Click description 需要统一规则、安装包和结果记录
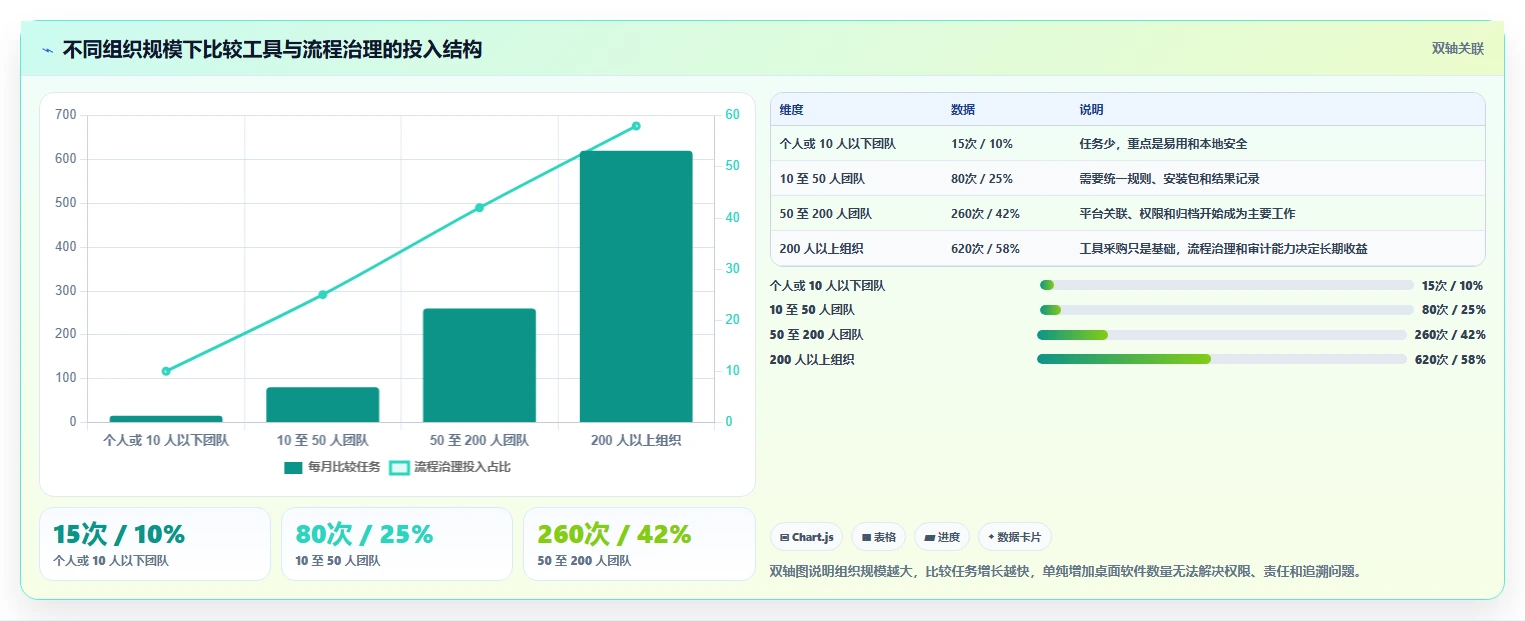Image resolution: width=1525 pixels, height=621 pixels. click(1169, 179)
